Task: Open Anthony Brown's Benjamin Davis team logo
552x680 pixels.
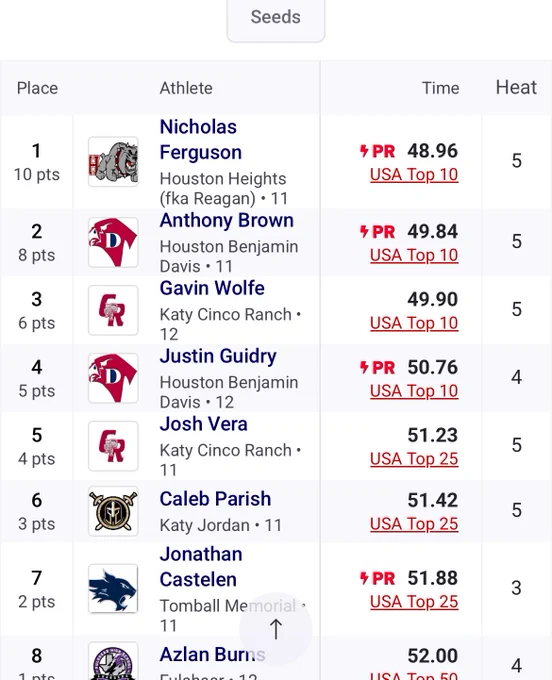Action: click(x=113, y=242)
